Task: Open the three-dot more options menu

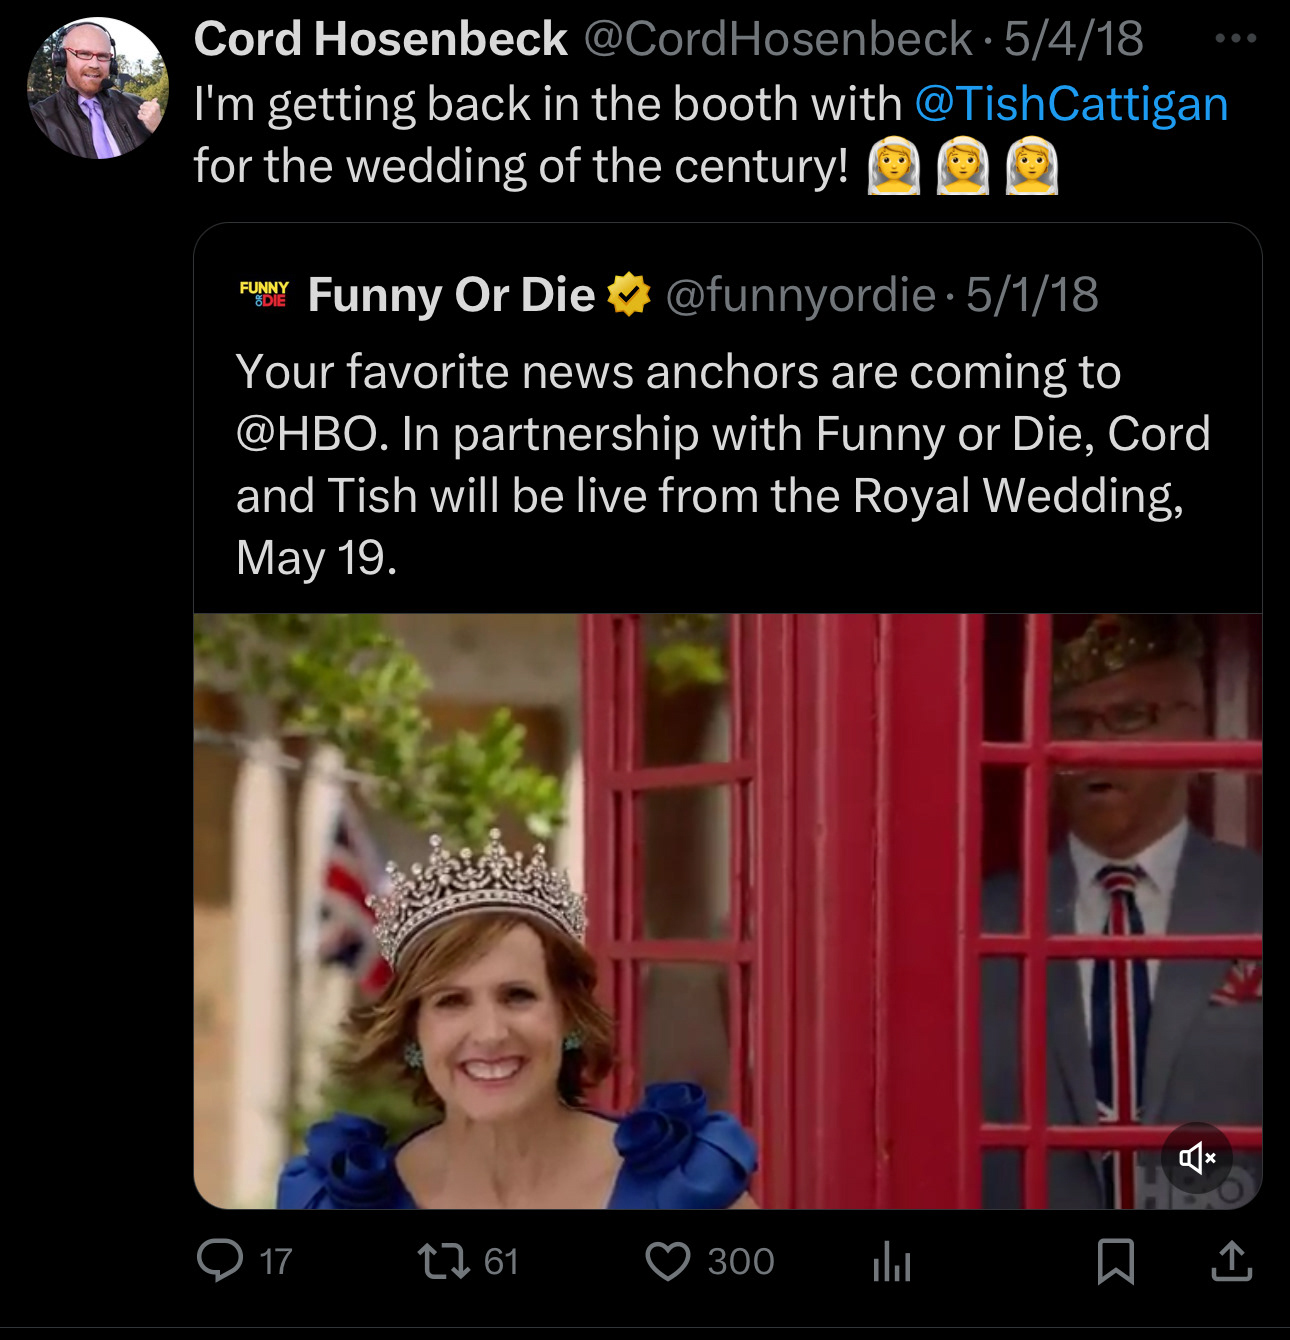Action: tap(1235, 39)
